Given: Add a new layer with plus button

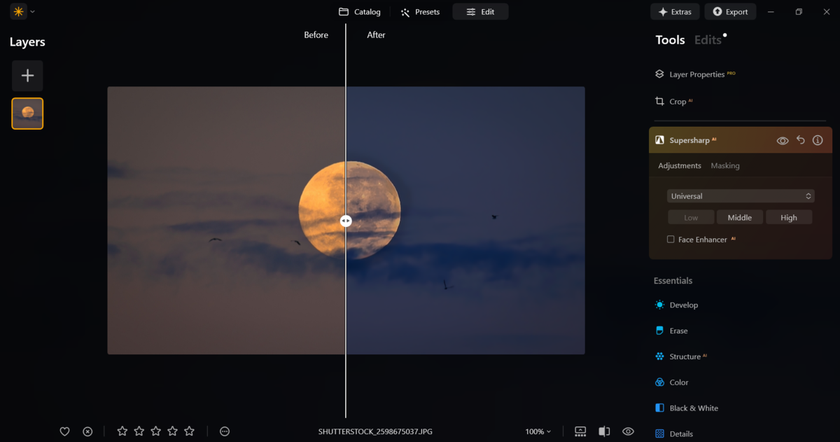Looking at the screenshot, I should tap(27, 76).
